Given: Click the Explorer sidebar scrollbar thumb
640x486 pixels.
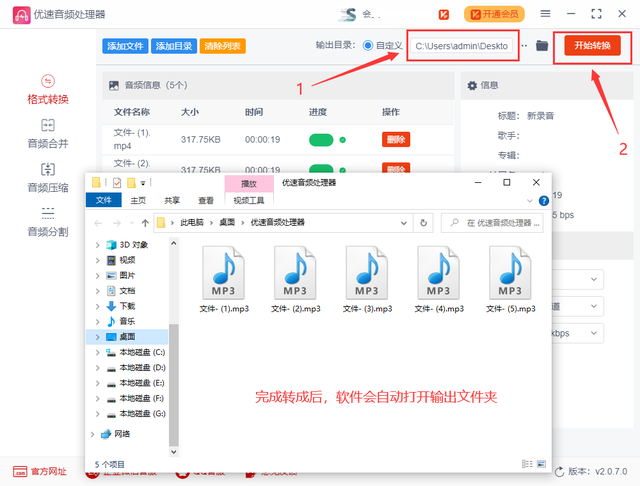Looking at the screenshot, I should pos(173,385).
